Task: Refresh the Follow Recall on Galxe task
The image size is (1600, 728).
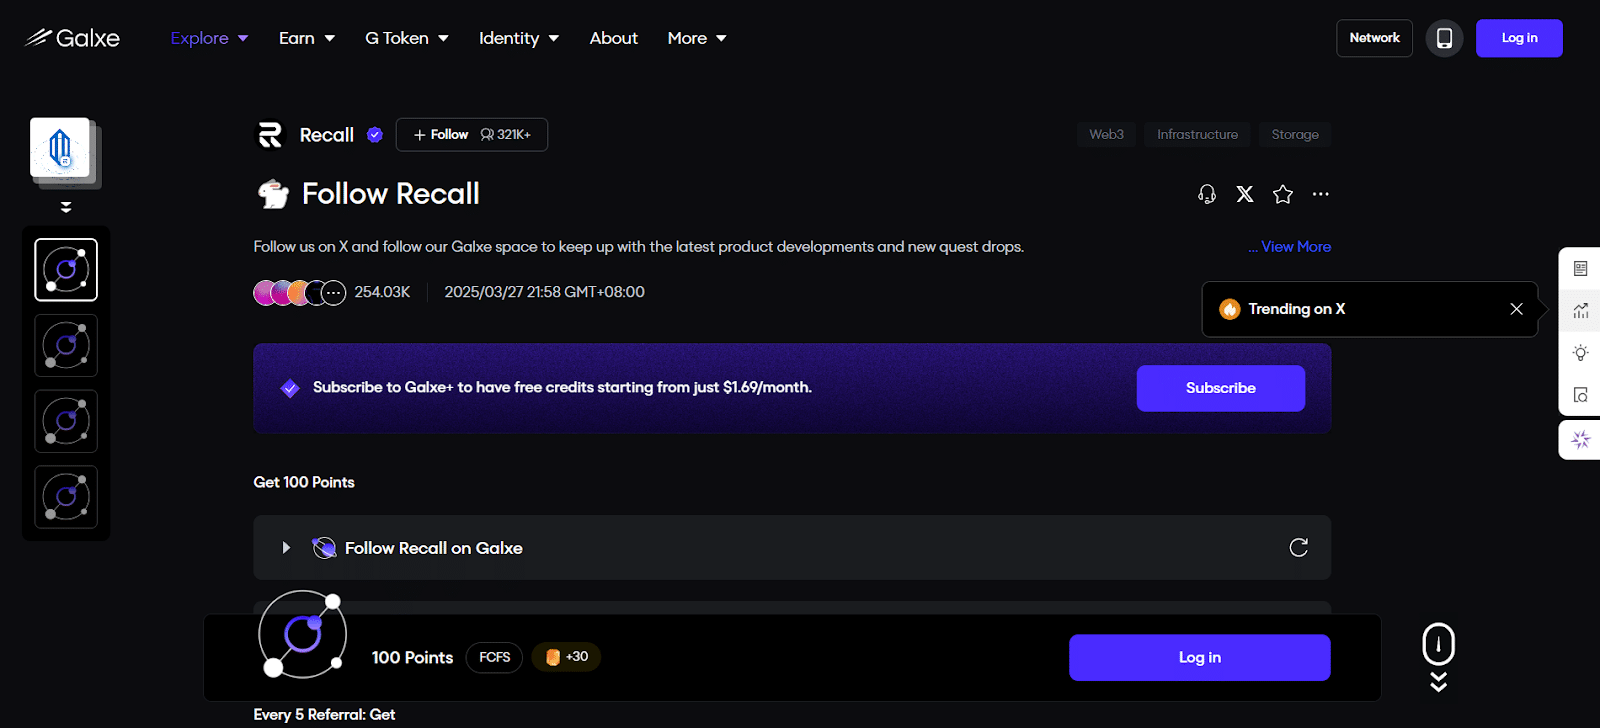Action: point(1299,547)
